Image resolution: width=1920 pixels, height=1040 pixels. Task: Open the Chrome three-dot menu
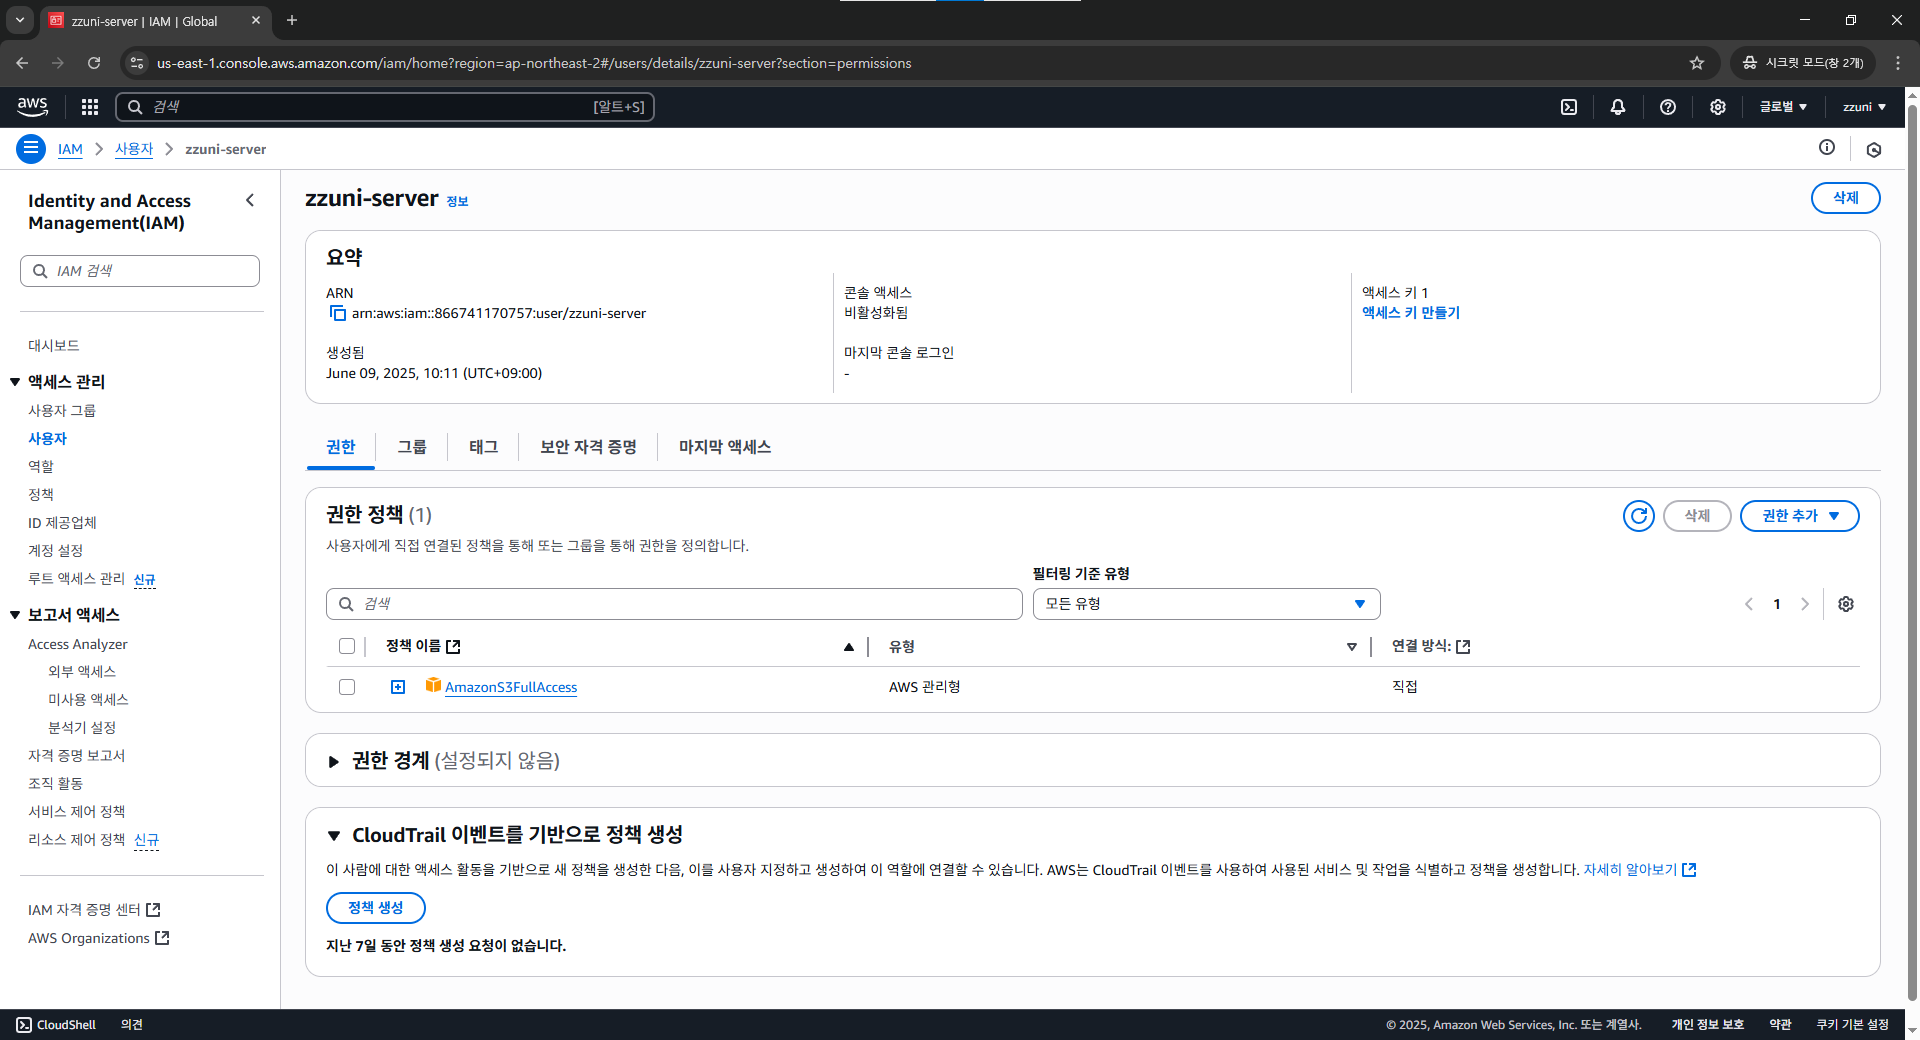[1898, 63]
